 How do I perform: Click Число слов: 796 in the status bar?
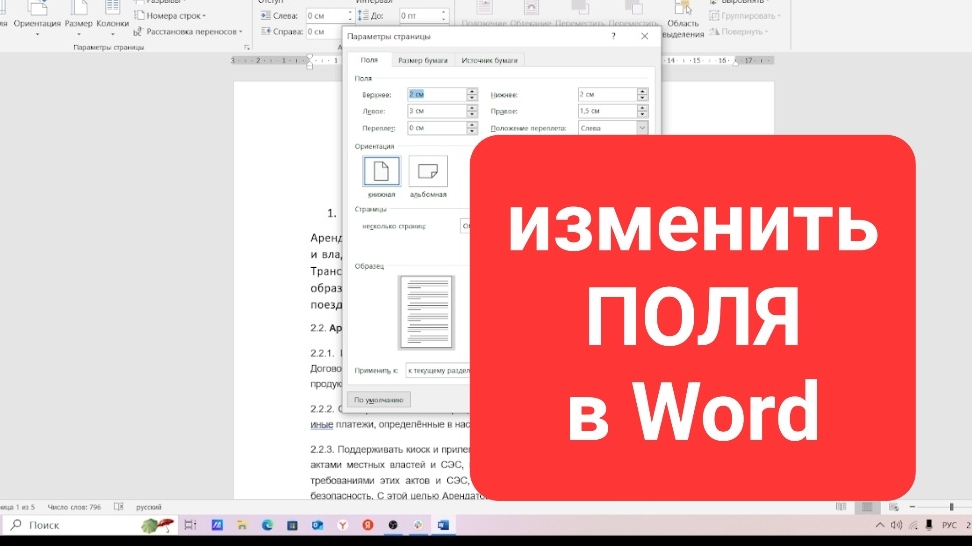pos(74,507)
